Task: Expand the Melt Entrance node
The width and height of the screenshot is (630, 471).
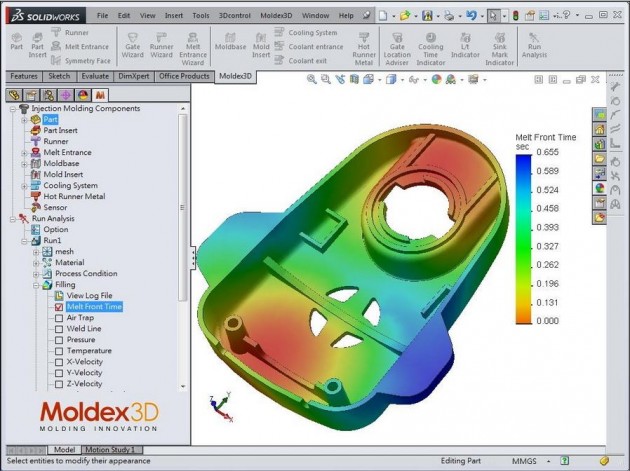Action: coord(24,153)
